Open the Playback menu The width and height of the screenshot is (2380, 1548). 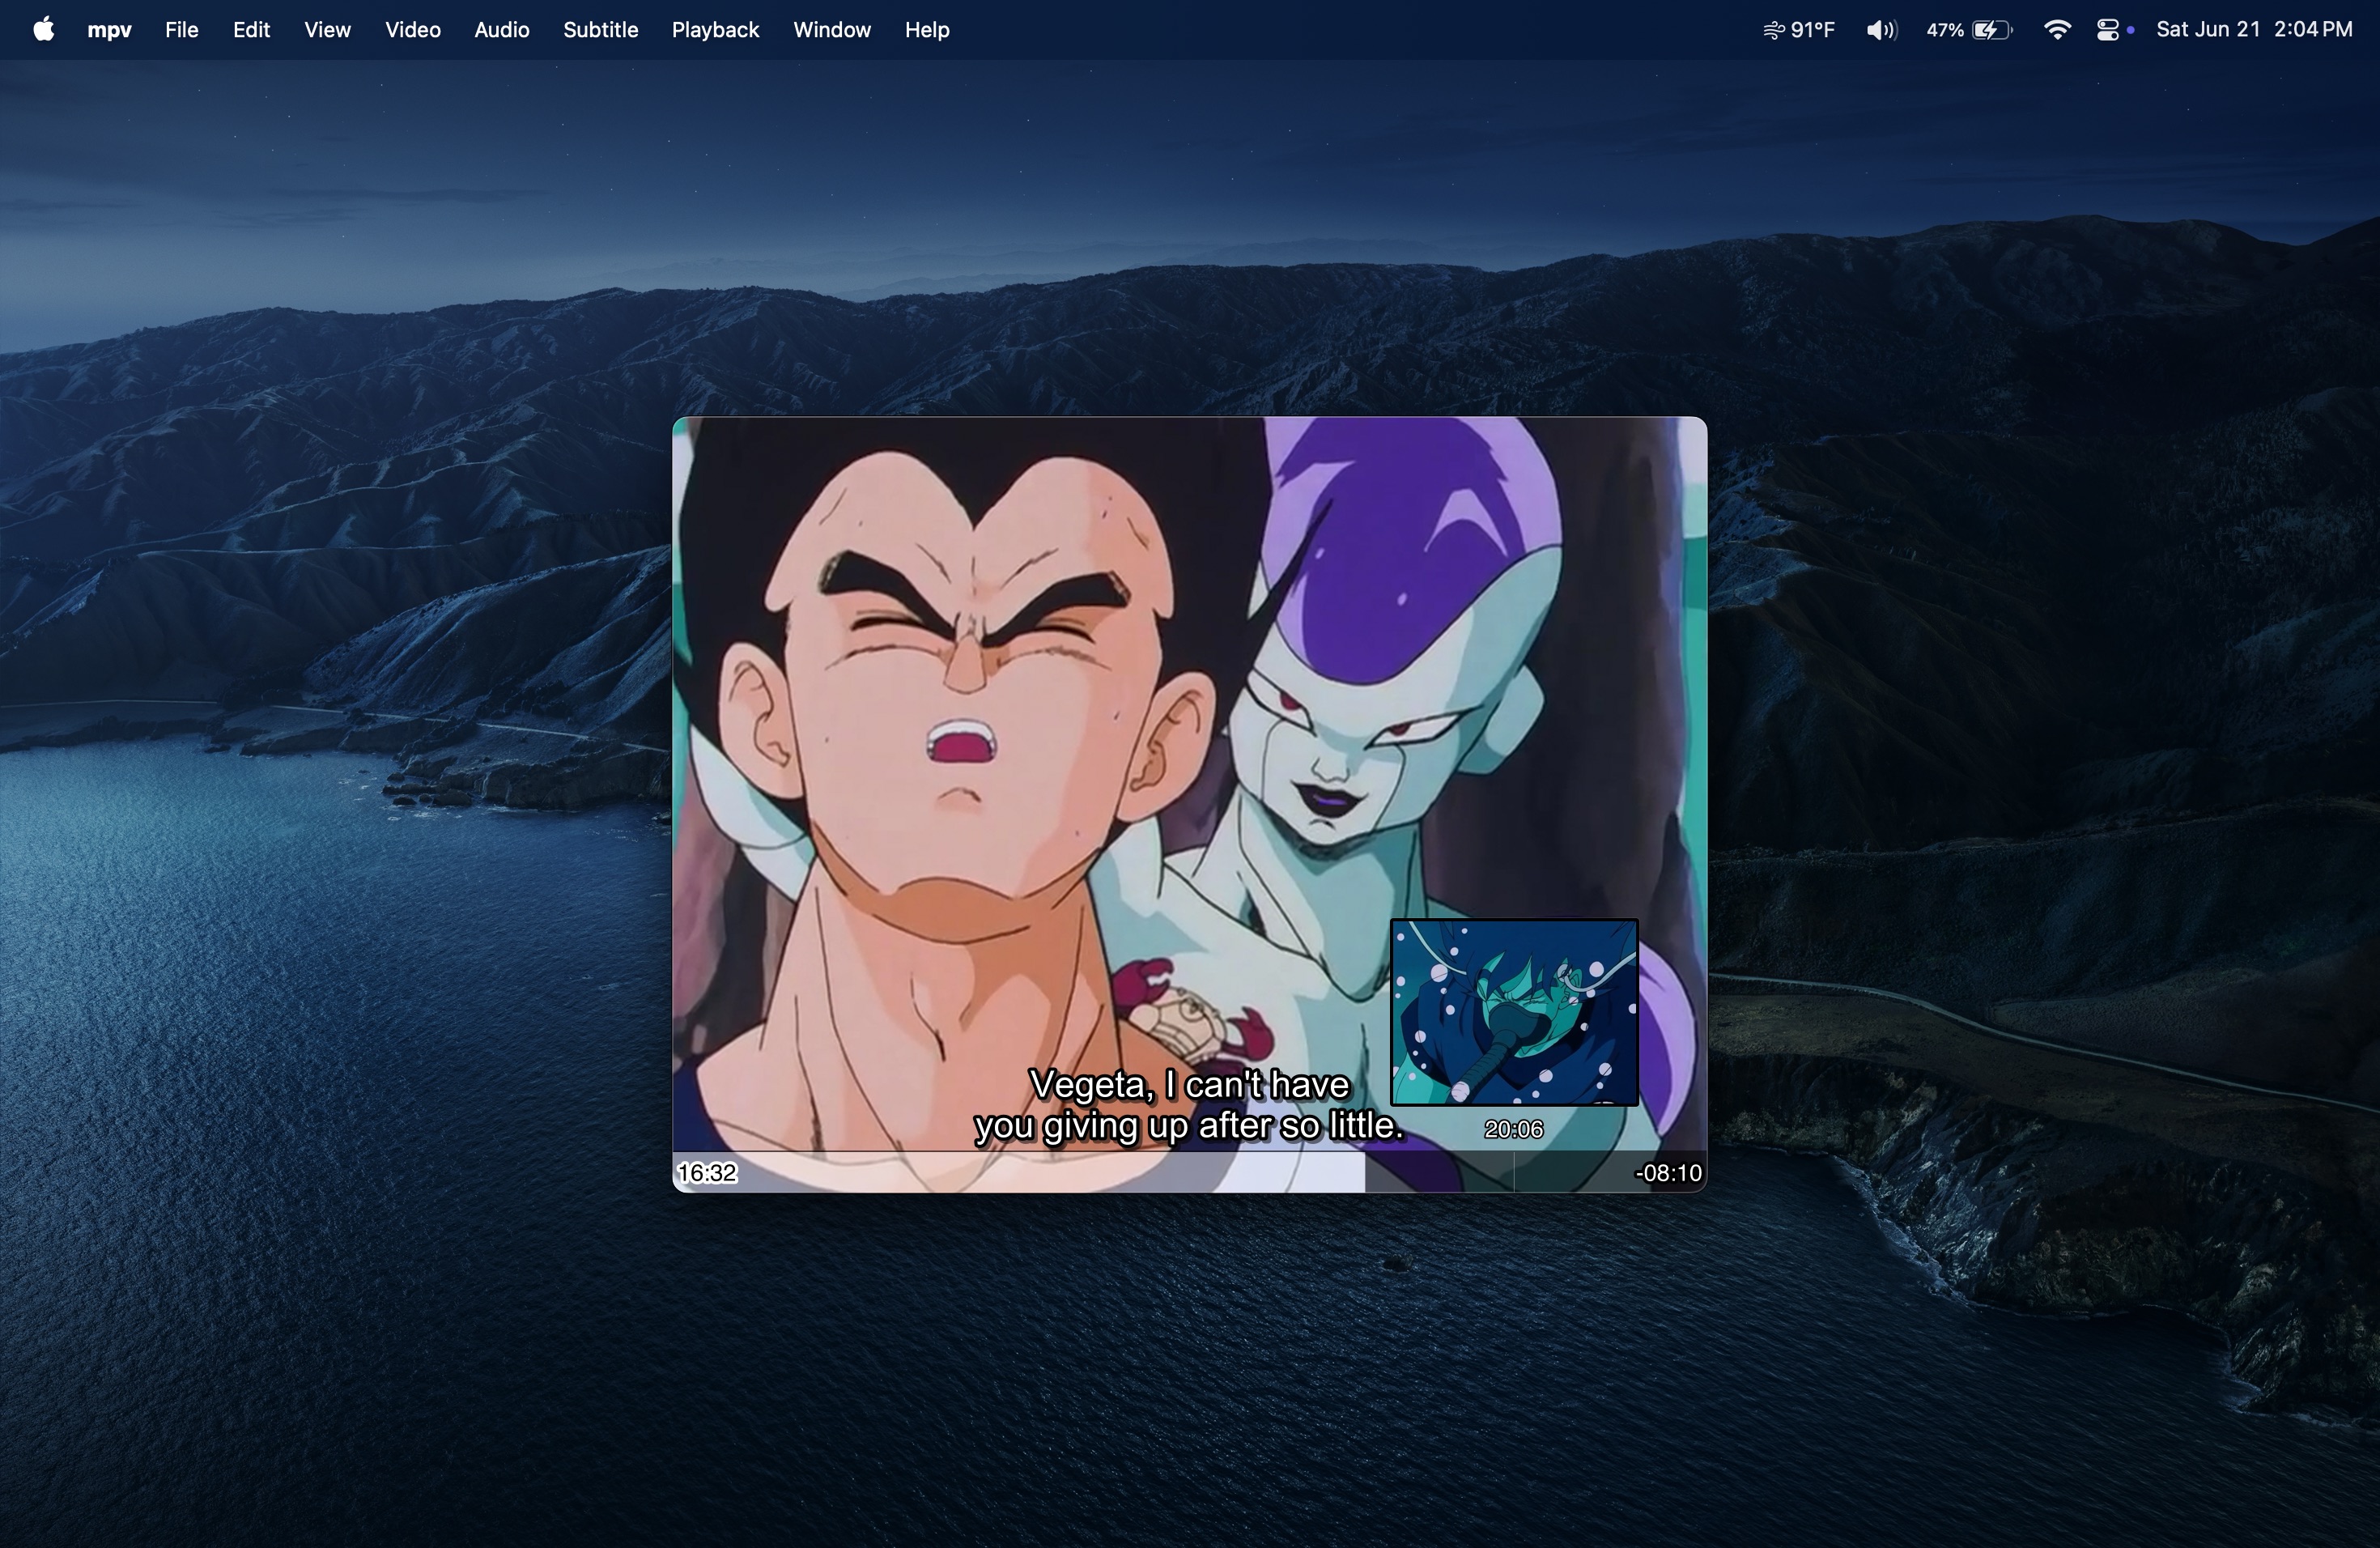[x=715, y=30]
